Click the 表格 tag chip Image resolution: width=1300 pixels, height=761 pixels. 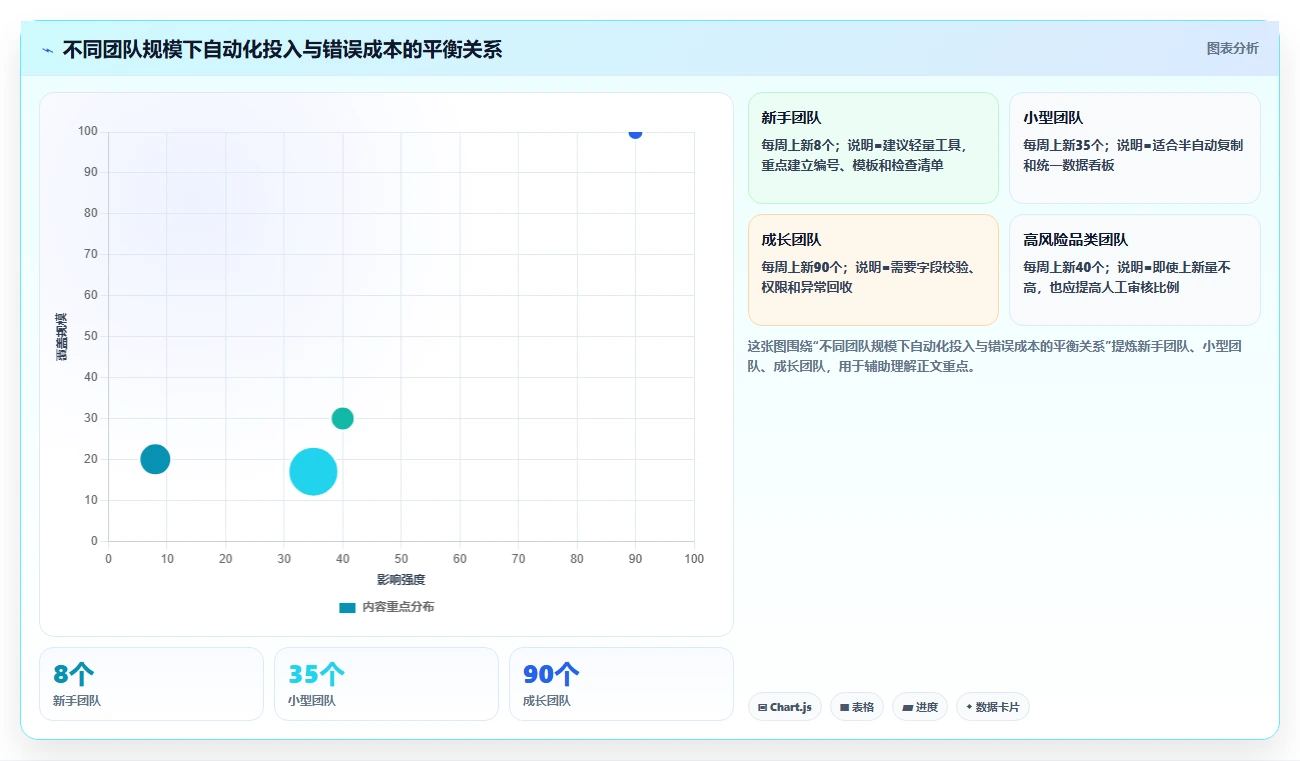[857, 707]
